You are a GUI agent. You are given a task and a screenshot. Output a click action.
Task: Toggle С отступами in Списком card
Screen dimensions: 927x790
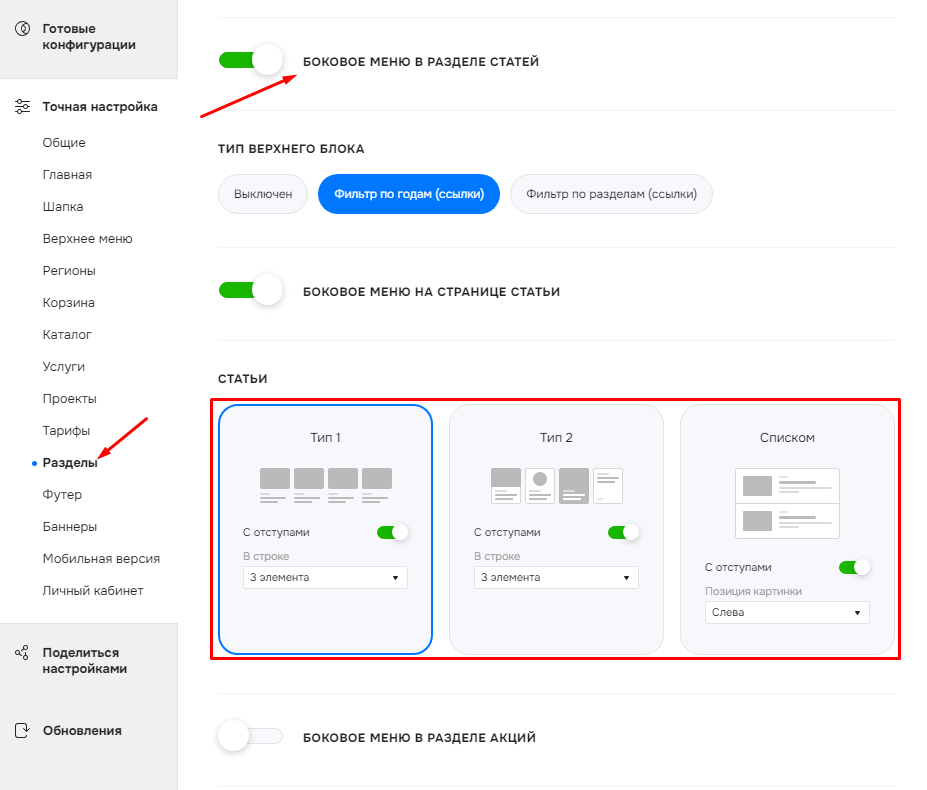(x=854, y=567)
